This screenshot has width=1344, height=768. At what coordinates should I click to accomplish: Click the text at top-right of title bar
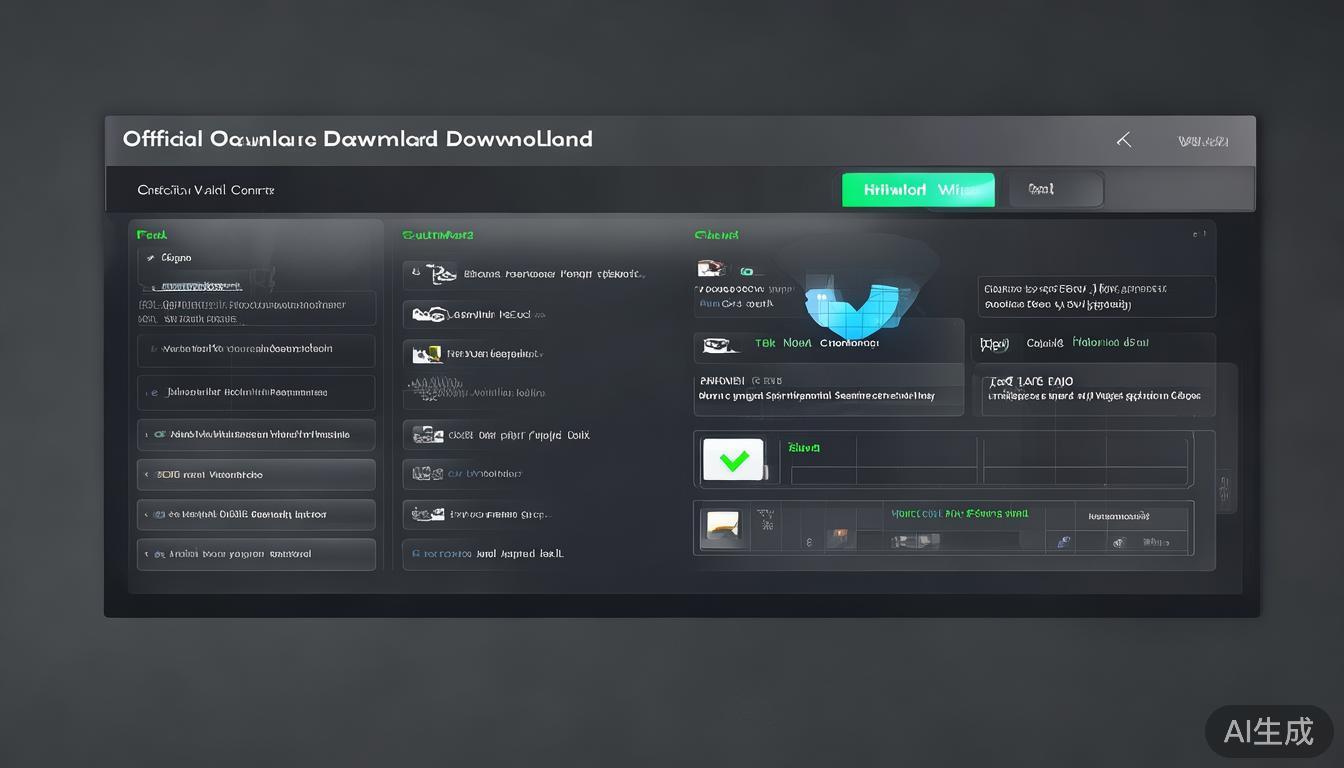coord(1202,141)
